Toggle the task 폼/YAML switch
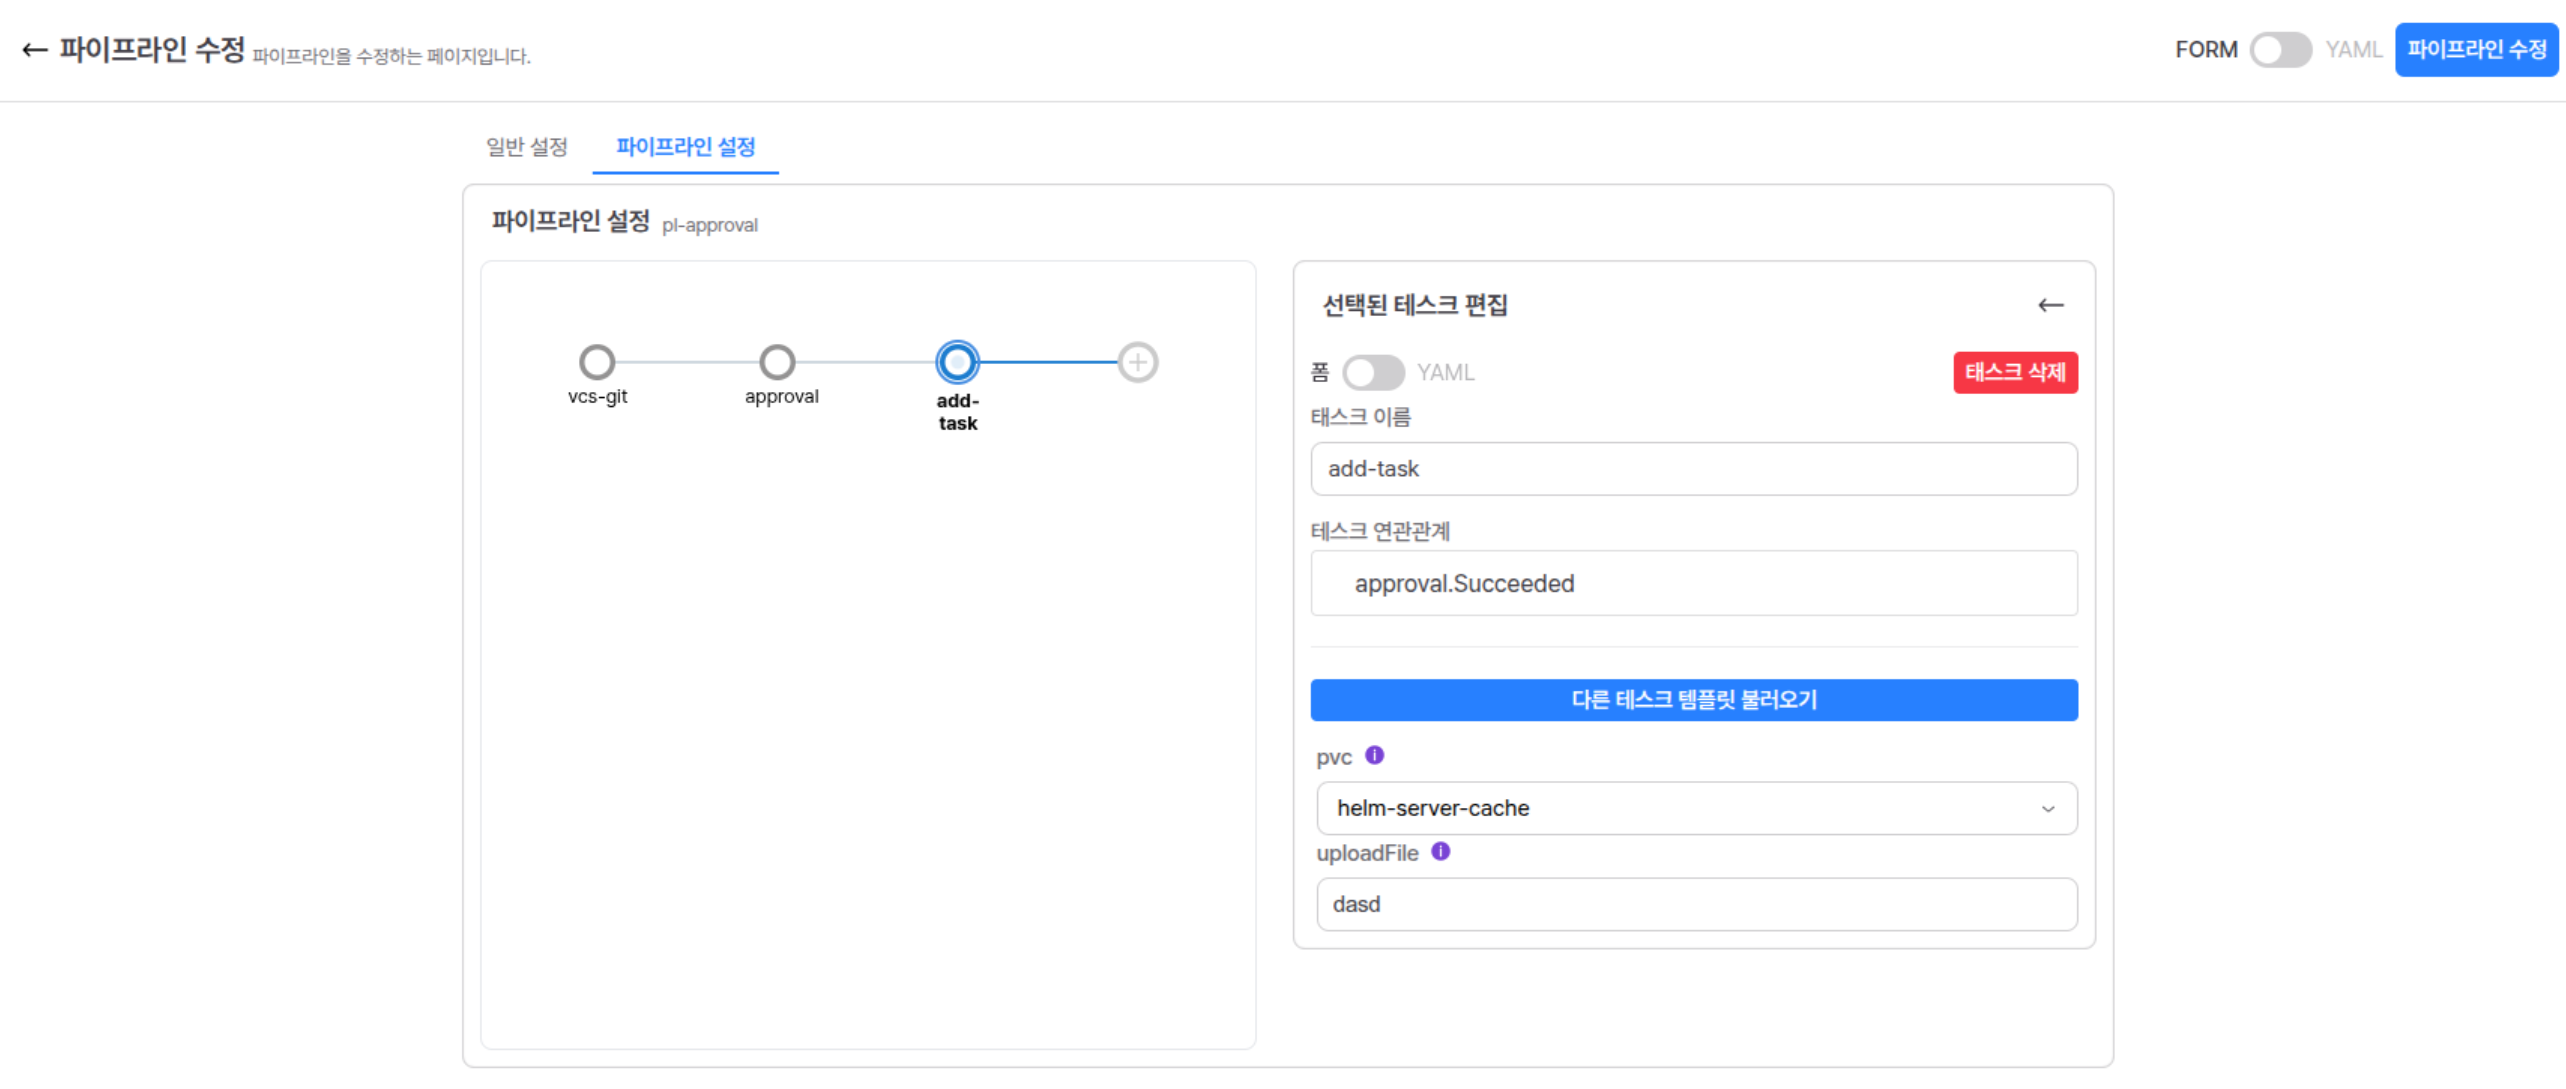2566x1089 pixels. point(1373,373)
